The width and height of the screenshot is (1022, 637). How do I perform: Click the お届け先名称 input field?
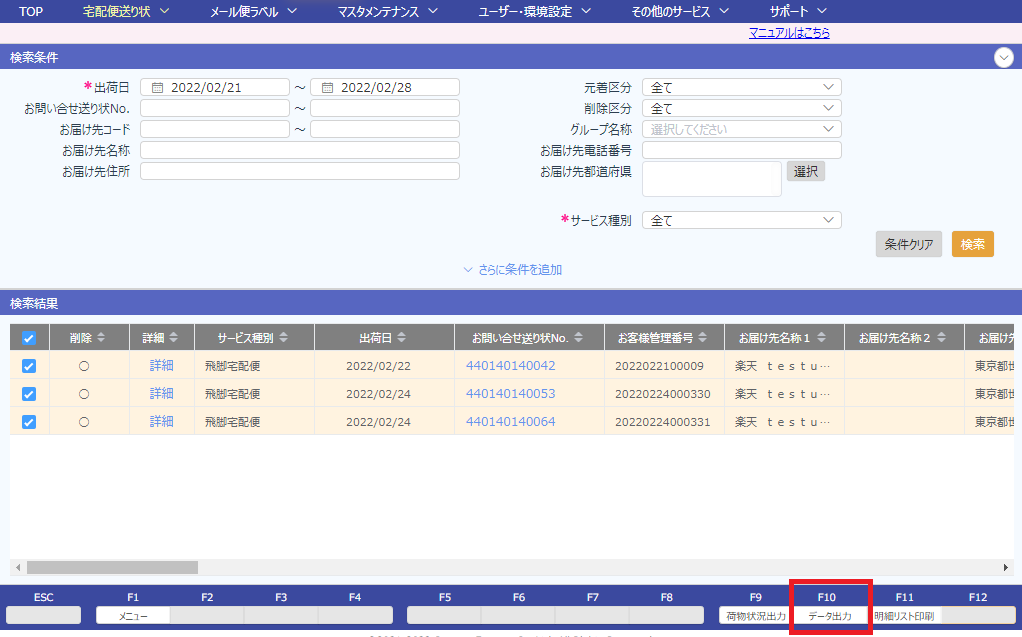click(299, 150)
